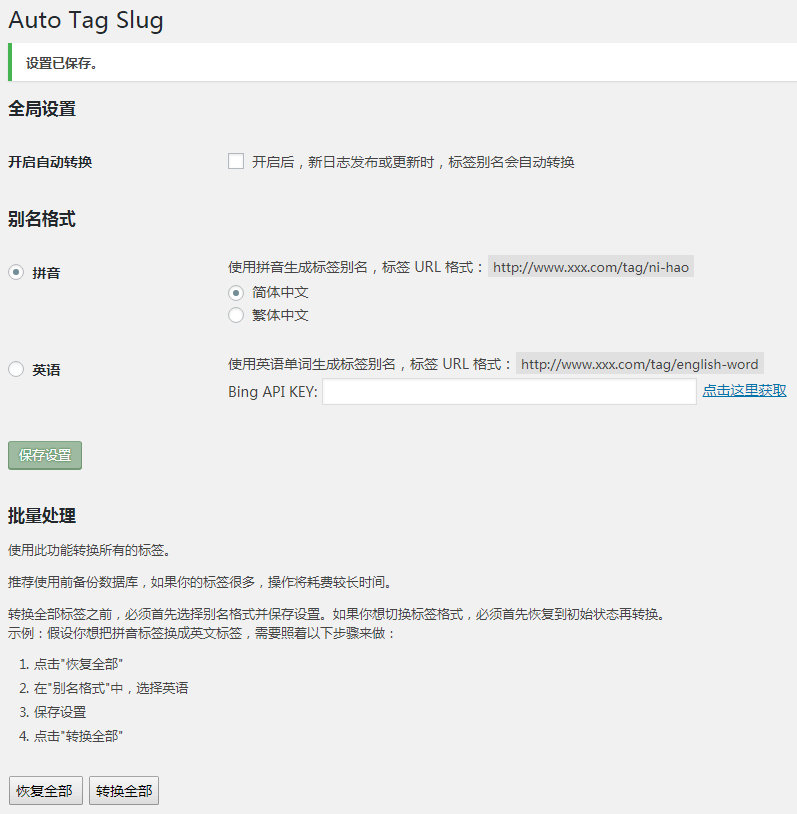
Task: Click the example URL ending in english-word
Action: click(639, 364)
